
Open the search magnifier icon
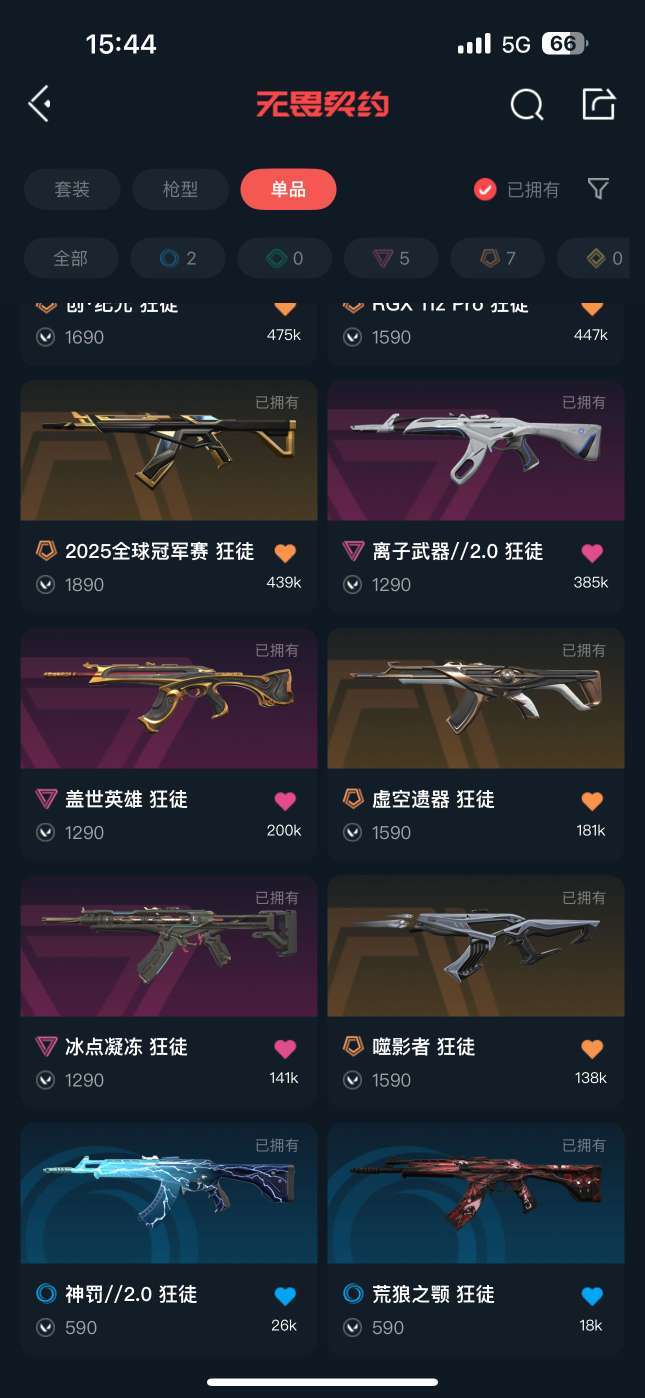click(526, 104)
